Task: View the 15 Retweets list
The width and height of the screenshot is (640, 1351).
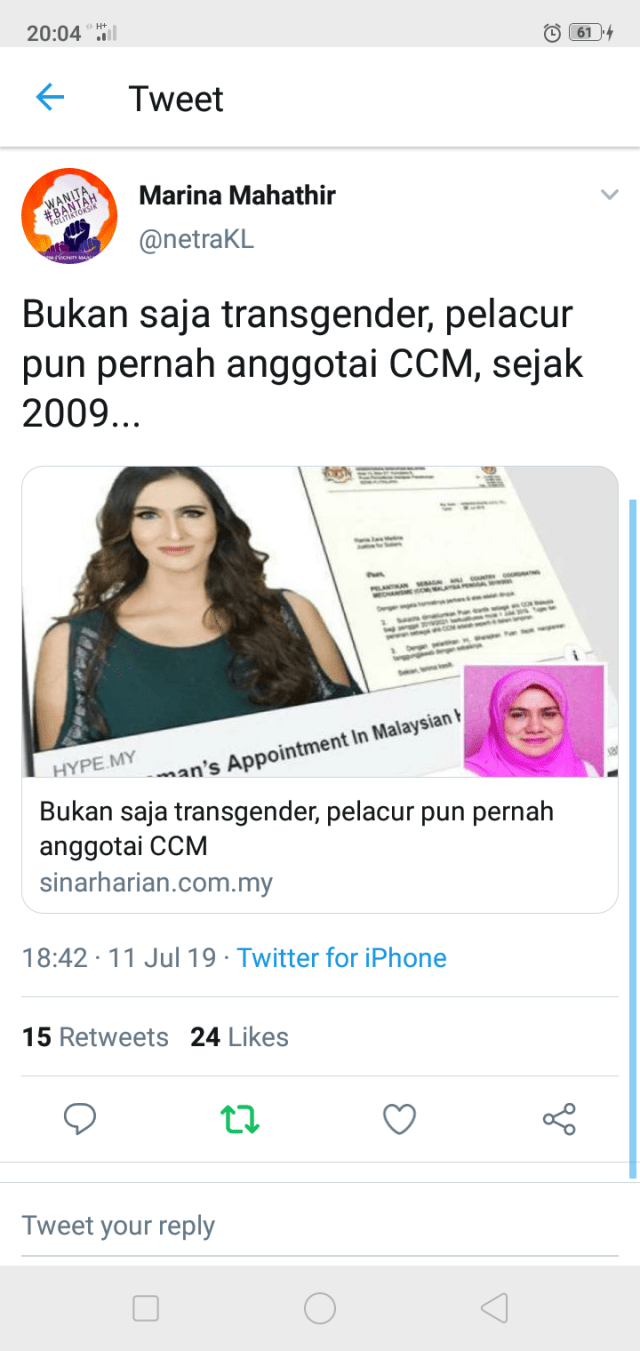Action: [x=95, y=1037]
